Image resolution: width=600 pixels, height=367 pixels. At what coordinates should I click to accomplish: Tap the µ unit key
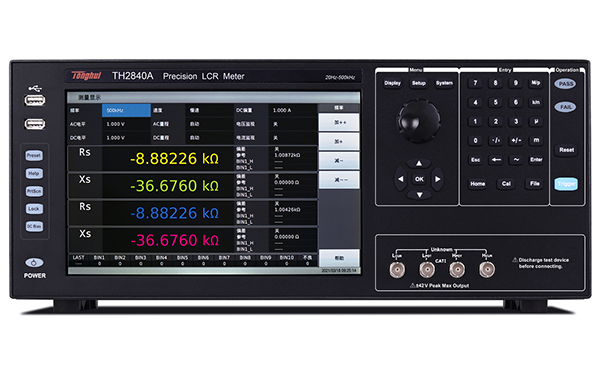pos(536,121)
